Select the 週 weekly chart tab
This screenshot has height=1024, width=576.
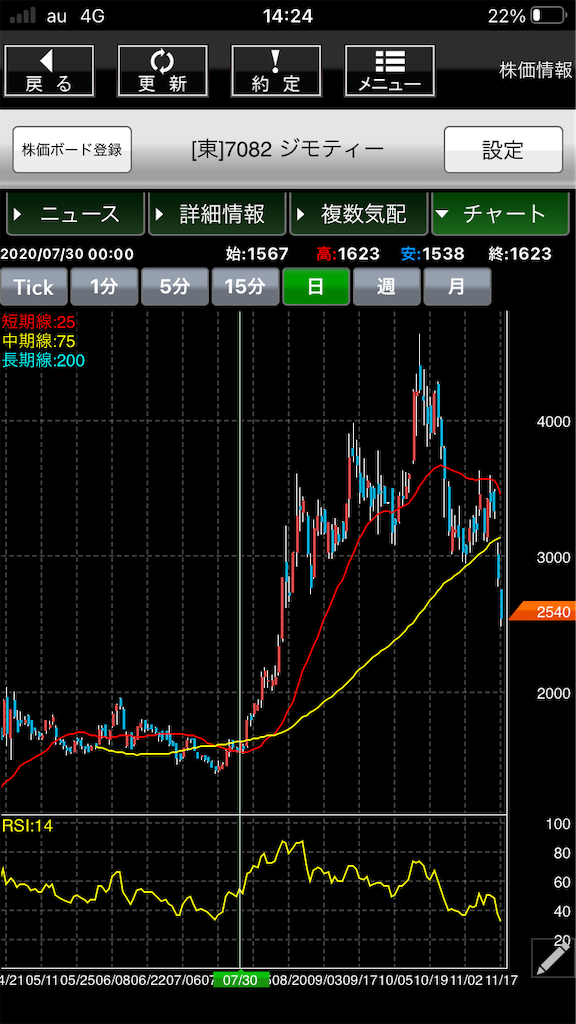click(386, 287)
